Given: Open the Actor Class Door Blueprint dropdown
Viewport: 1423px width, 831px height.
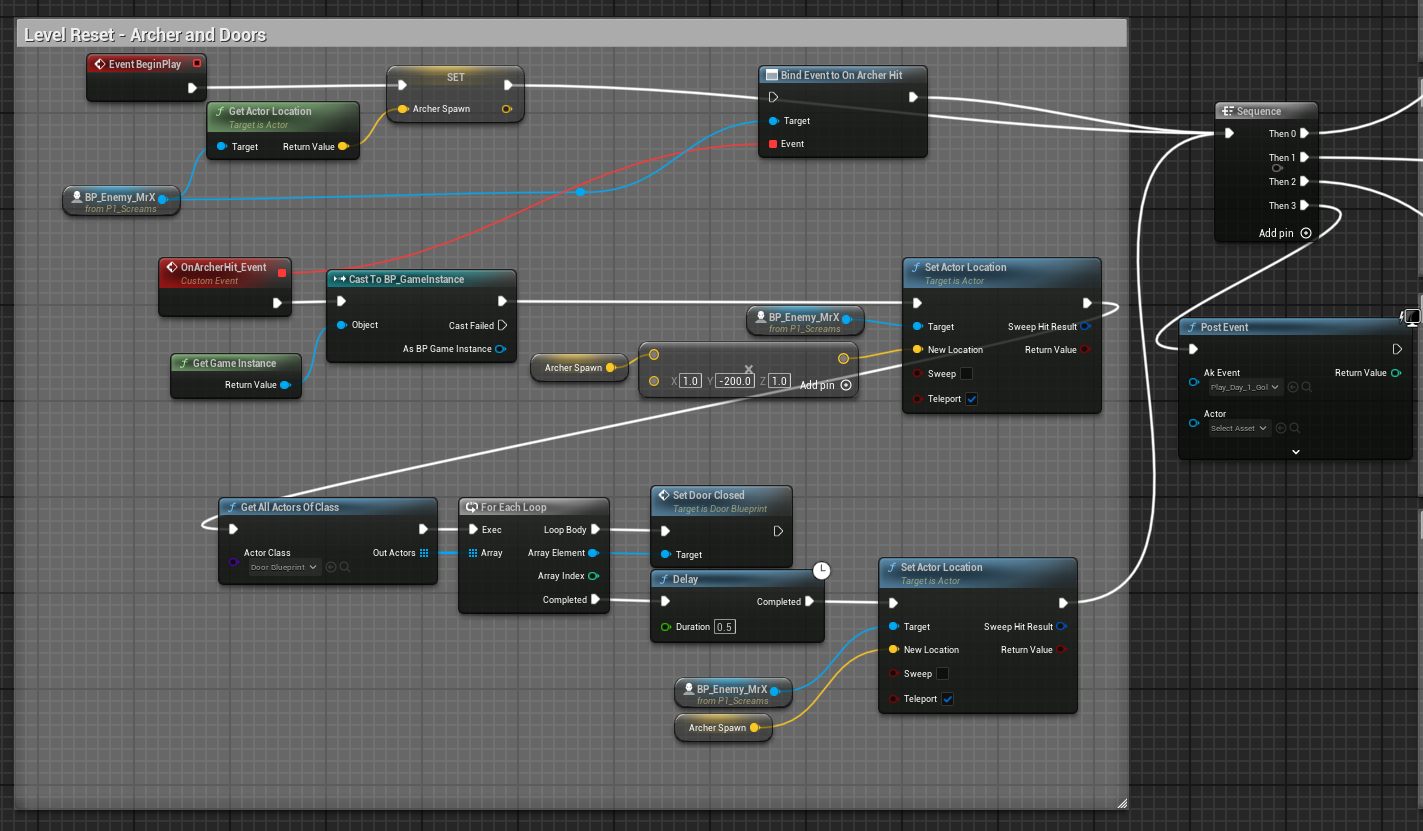Looking at the screenshot, I should click(x=284, y=567).
